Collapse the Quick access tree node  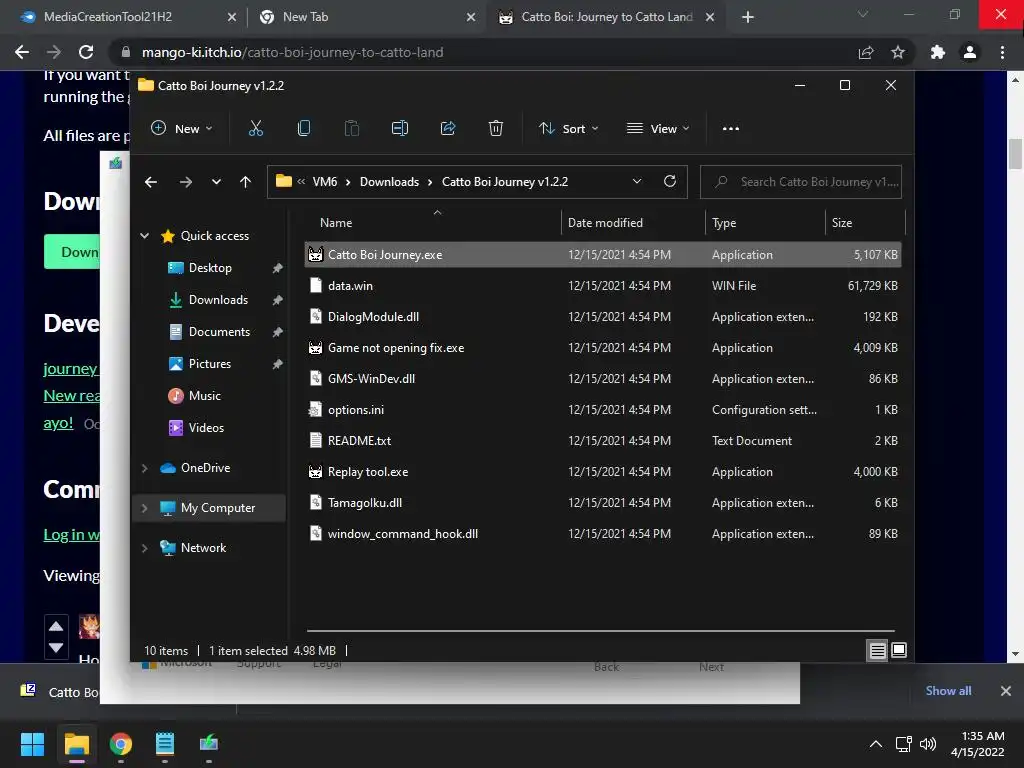pos(144,236)
